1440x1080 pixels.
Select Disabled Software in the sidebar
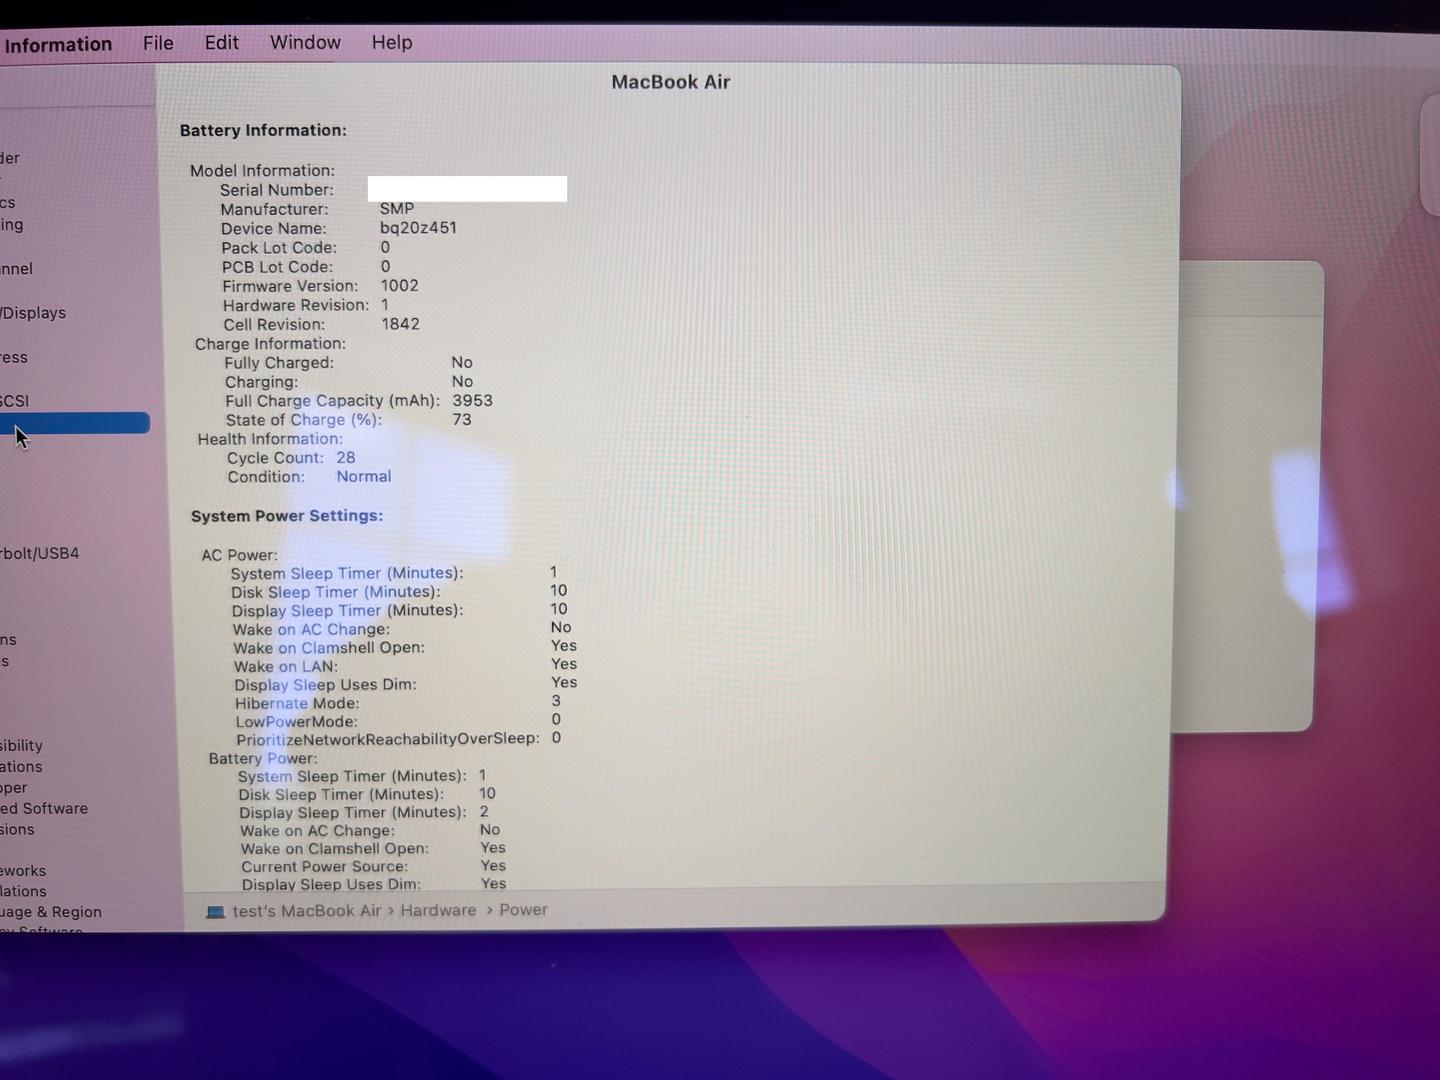click(x=44, y=808)
